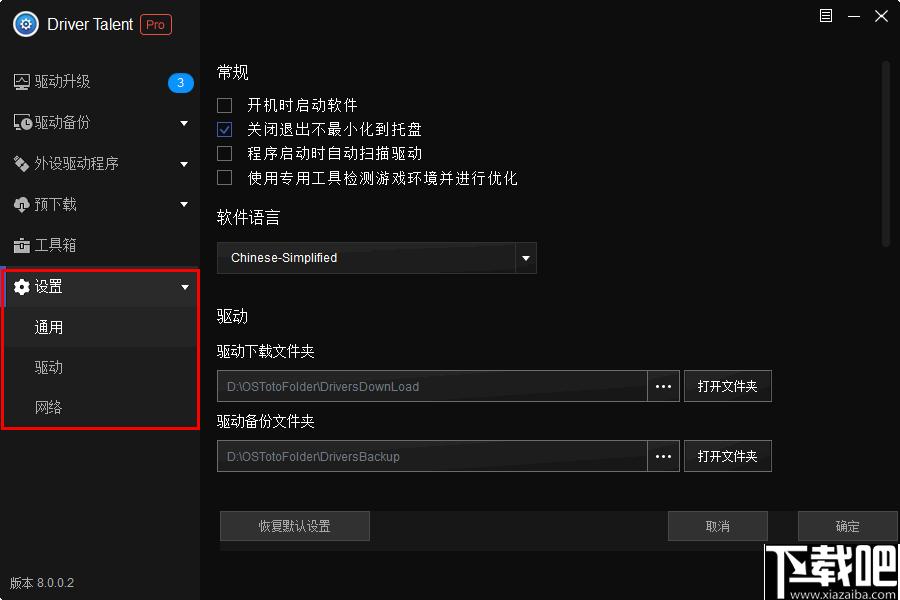Click the settings panel vertical scrollbar
Image resolution: width=900 pixels, height=600 pixels.
886,154
